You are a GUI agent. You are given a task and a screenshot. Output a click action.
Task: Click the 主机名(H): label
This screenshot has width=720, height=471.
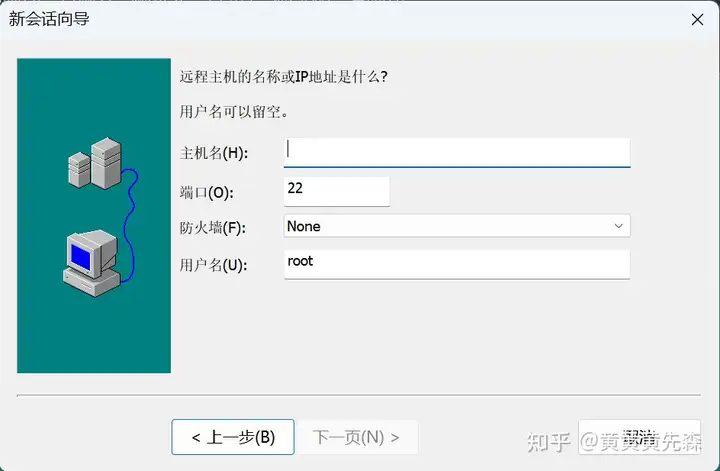214,153
